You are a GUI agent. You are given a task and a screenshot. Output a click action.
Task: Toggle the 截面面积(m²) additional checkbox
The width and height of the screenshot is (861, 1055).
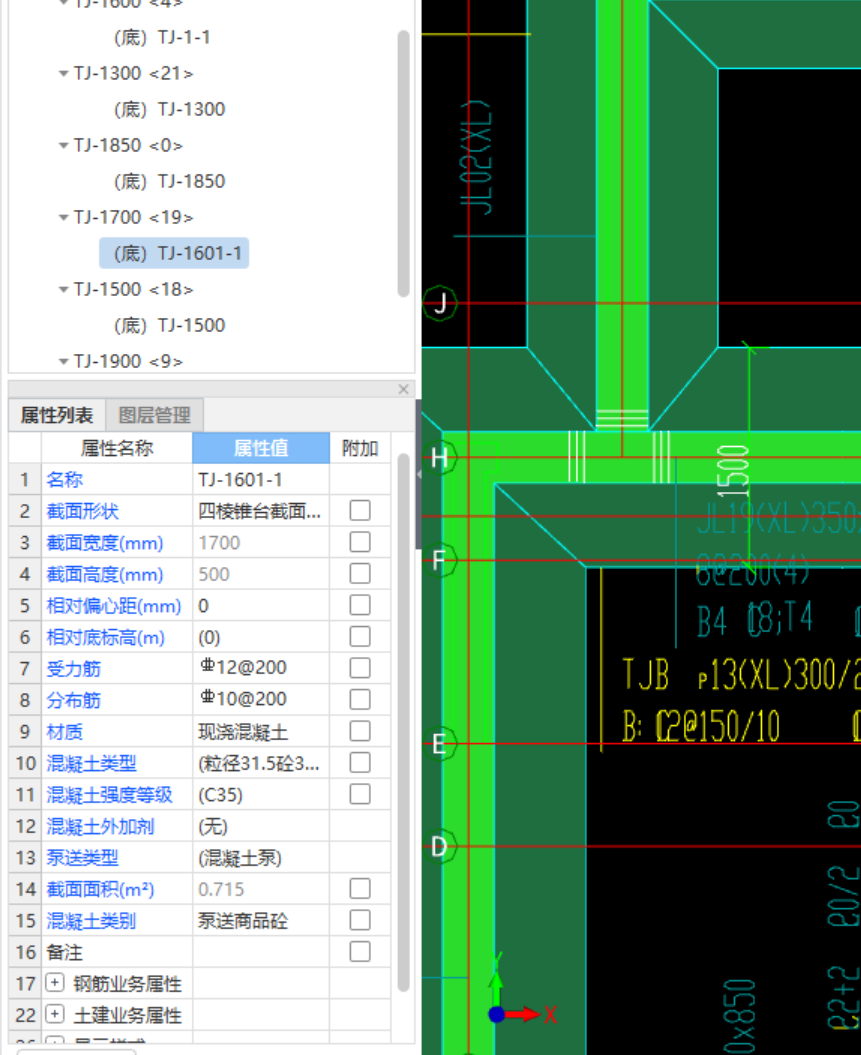point(360,889)
